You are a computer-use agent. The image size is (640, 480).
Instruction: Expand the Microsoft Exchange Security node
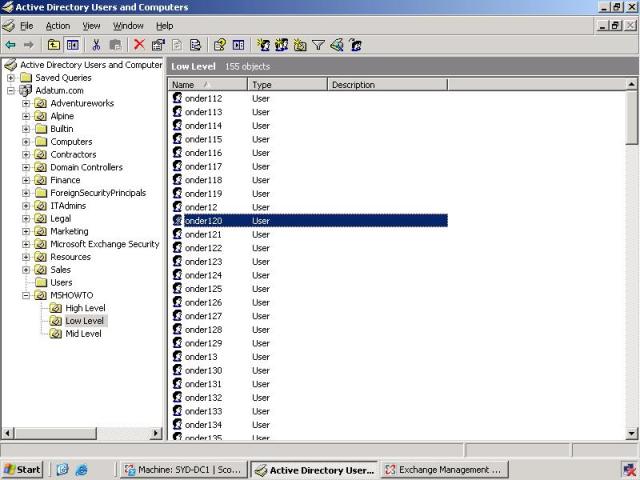26,244
